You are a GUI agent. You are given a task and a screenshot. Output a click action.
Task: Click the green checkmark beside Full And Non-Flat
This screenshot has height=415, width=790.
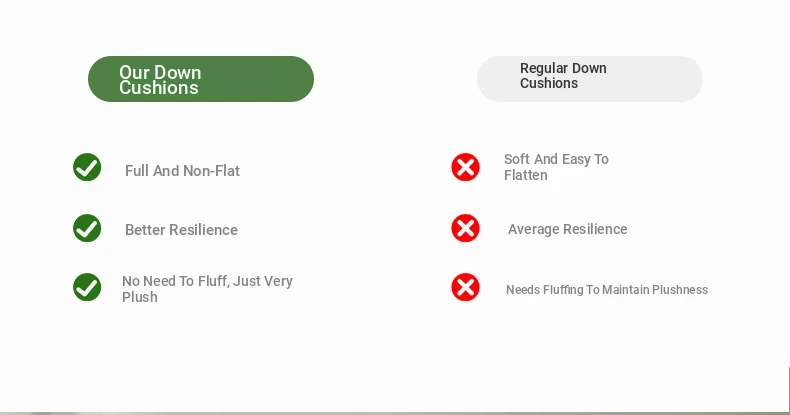pos(87,167)
